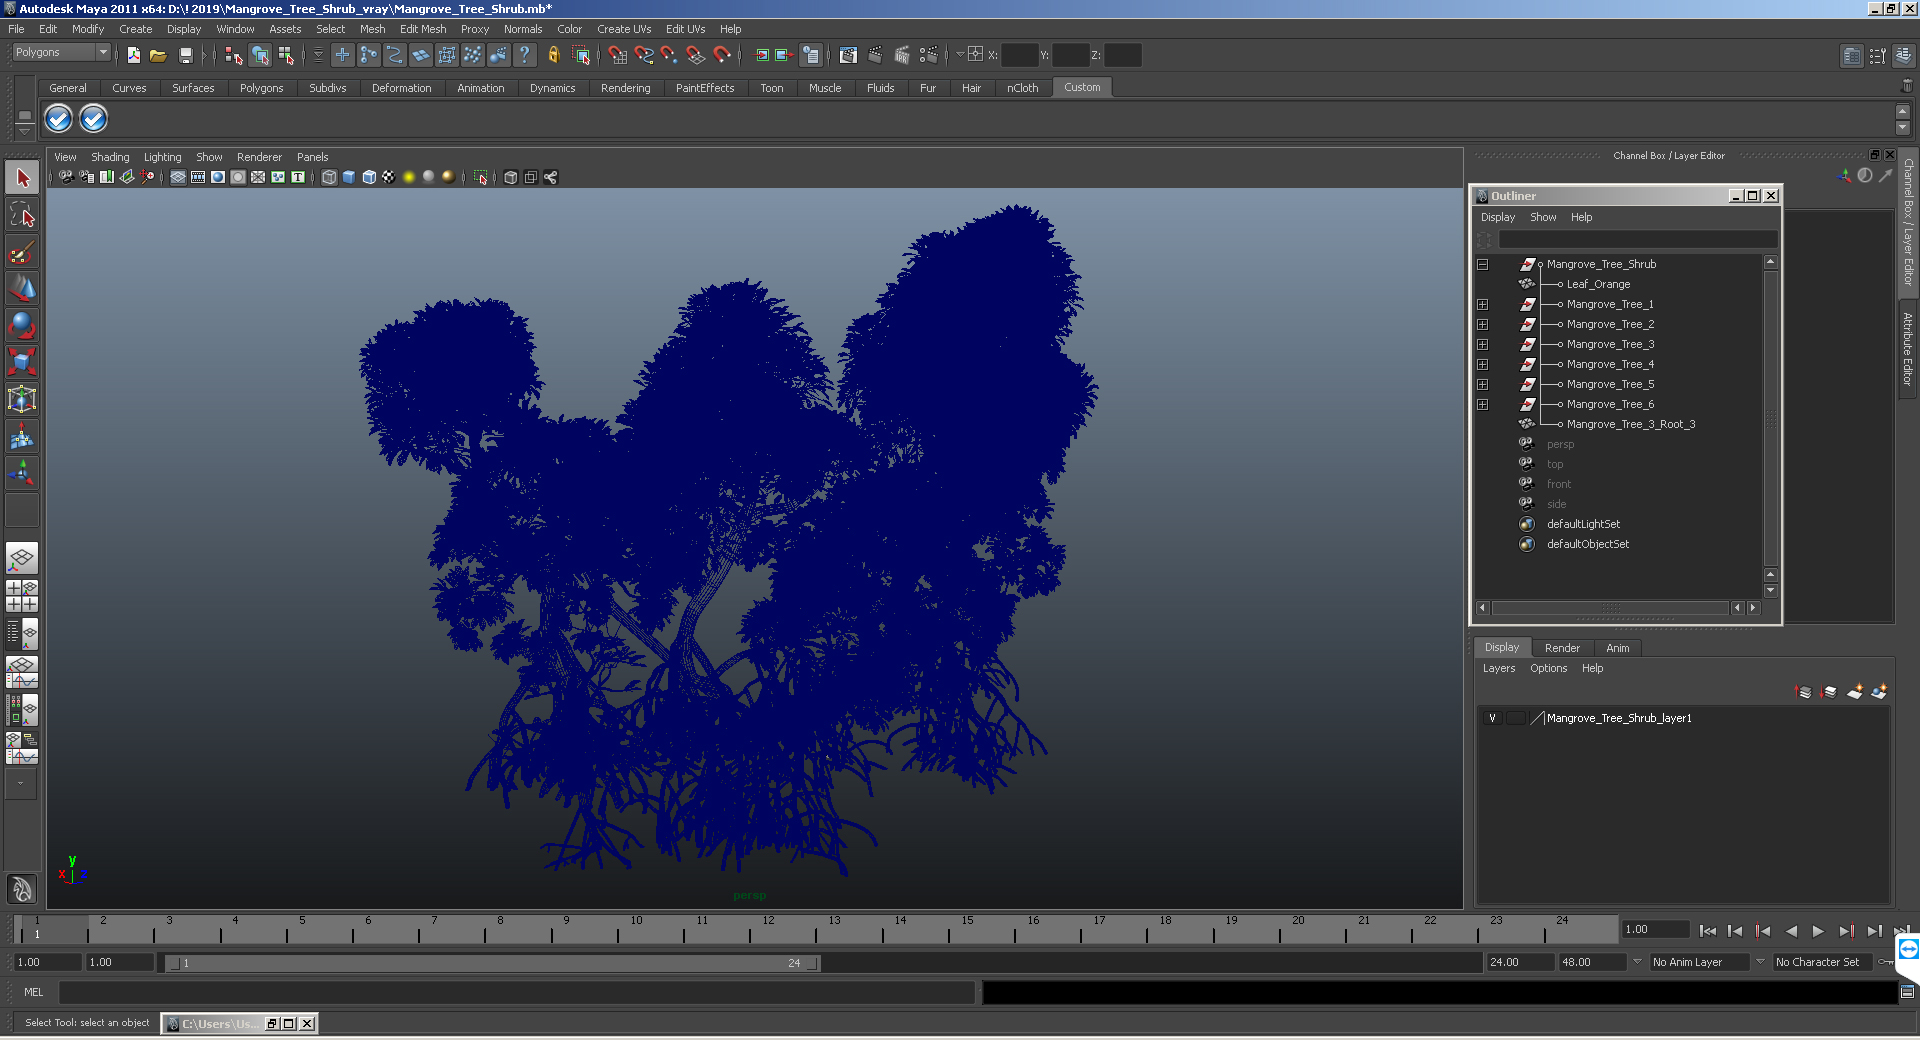Play the animation backward

(x=1791, y=931)
